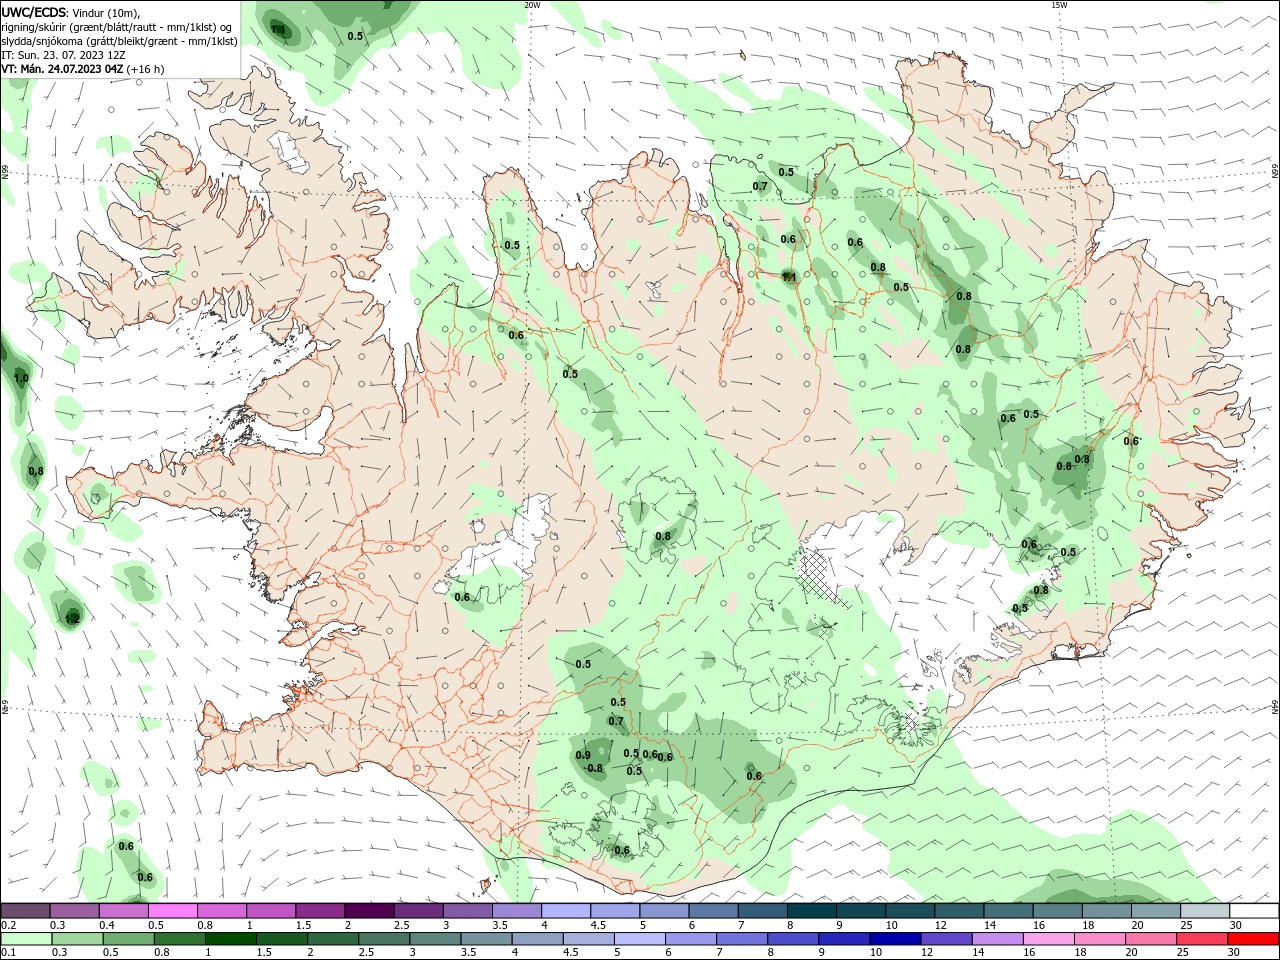The width and height of the screenshot is (1280, 960).
Task: Click the UWC/ECDS title text
Action: point(34,12)
